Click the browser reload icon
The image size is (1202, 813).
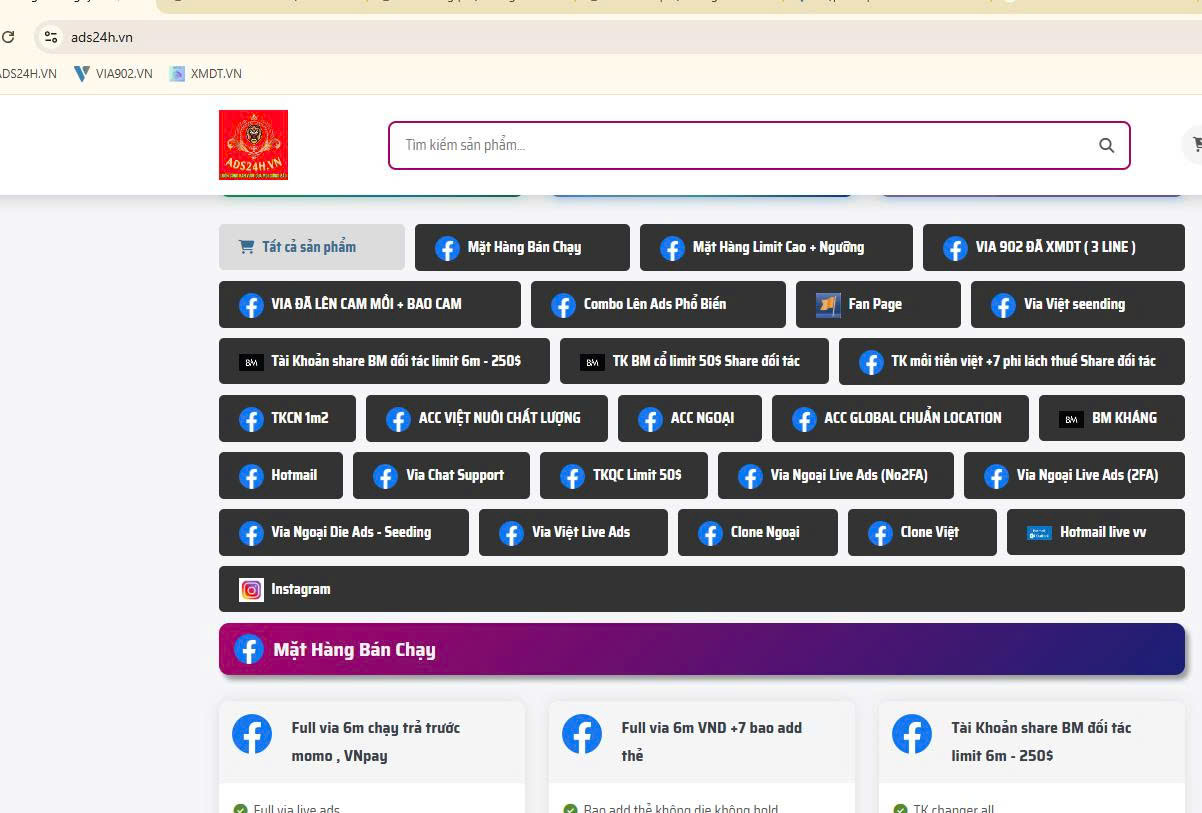(x=7, y=37)
